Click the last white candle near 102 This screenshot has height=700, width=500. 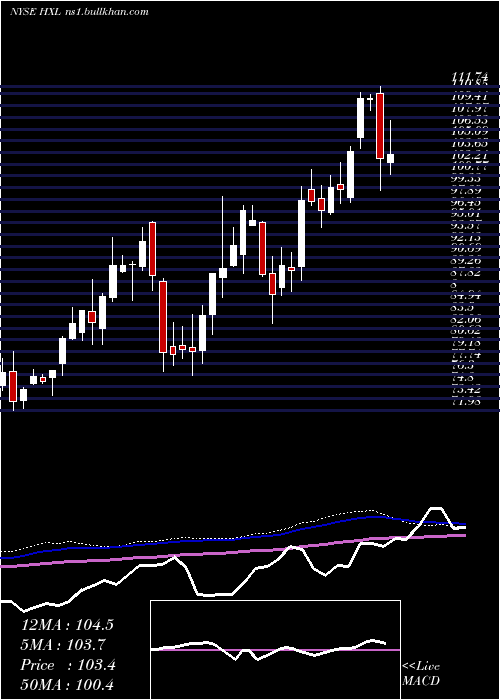390,158
